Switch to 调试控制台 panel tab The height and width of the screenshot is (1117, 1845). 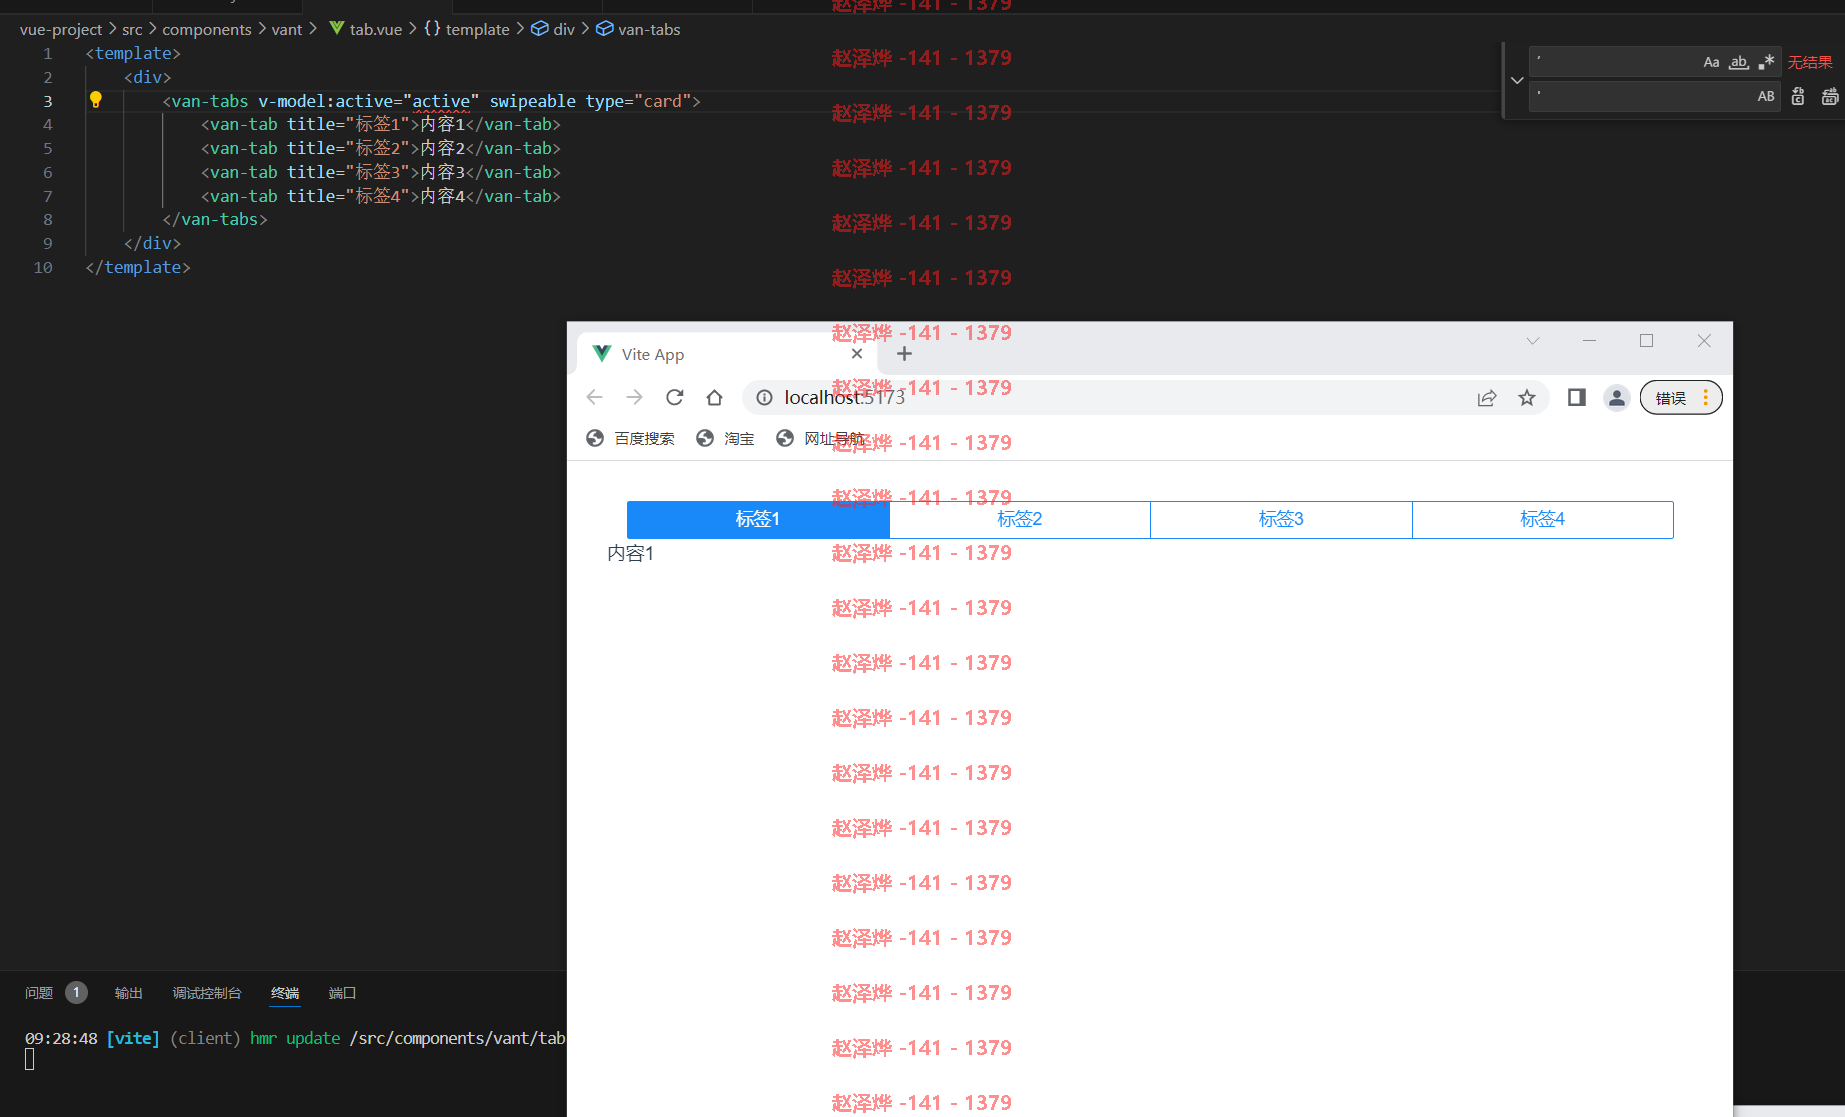(x=207, y=993)
